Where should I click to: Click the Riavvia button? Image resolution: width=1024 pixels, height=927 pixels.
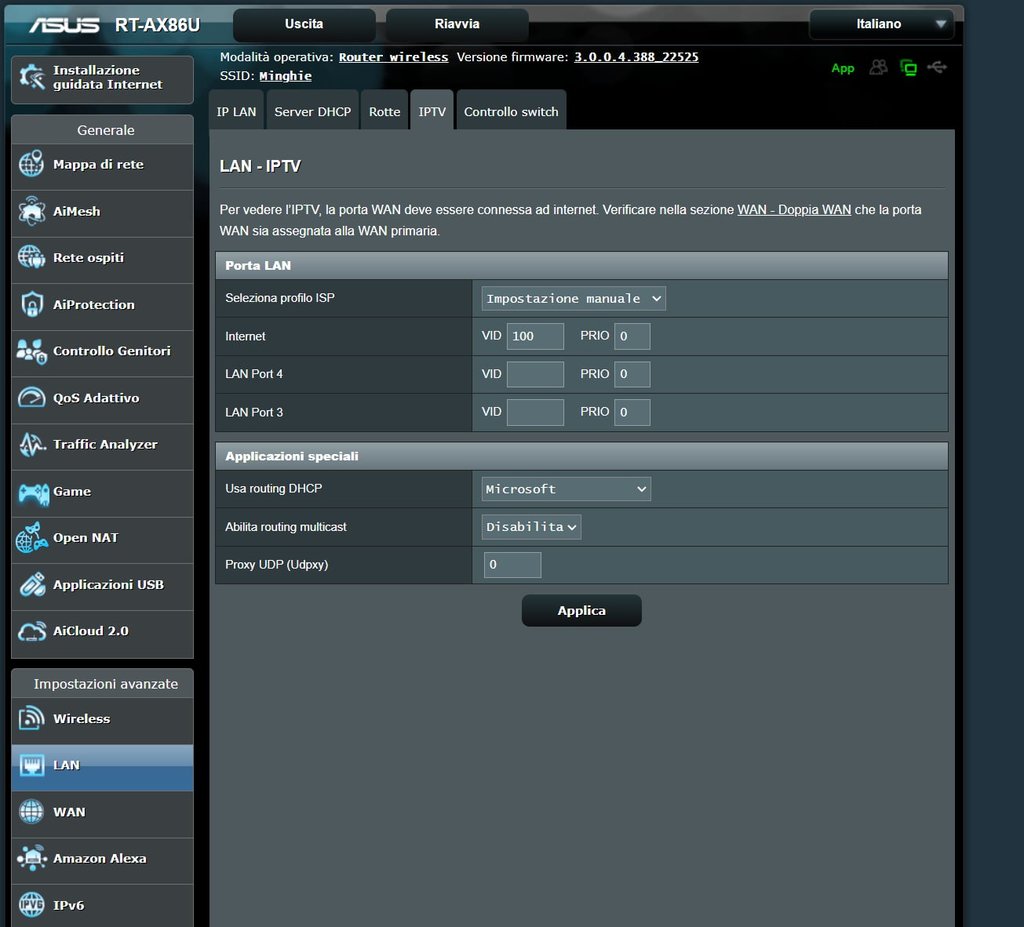(457, 24)
